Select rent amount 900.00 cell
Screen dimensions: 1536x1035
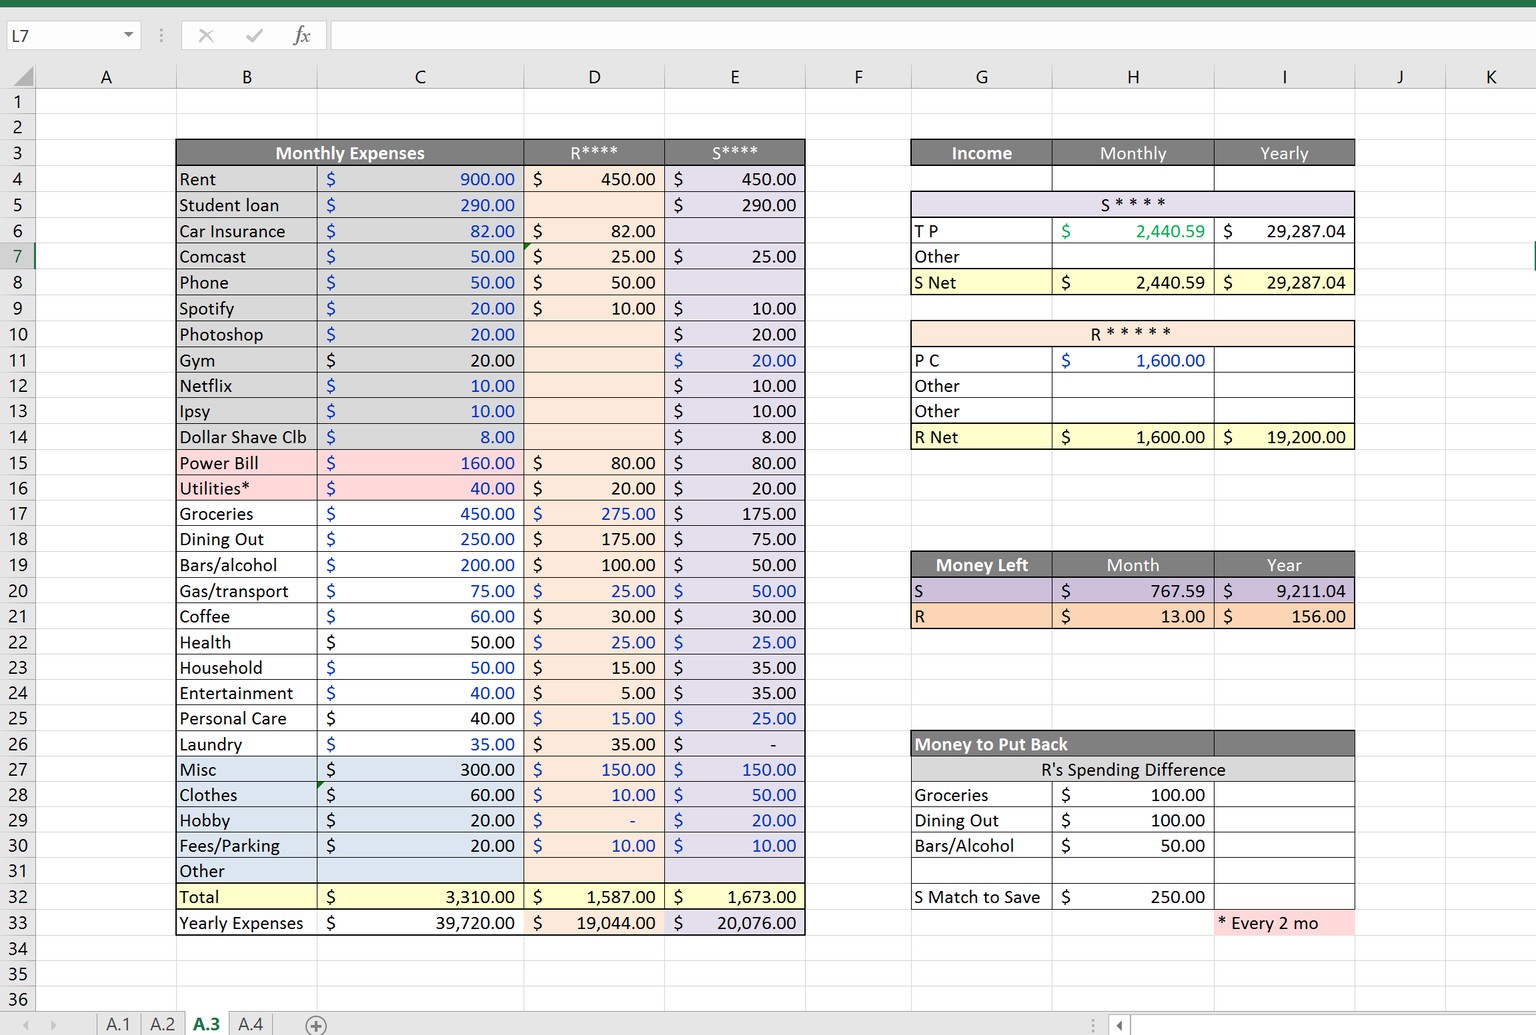point(420,179)
